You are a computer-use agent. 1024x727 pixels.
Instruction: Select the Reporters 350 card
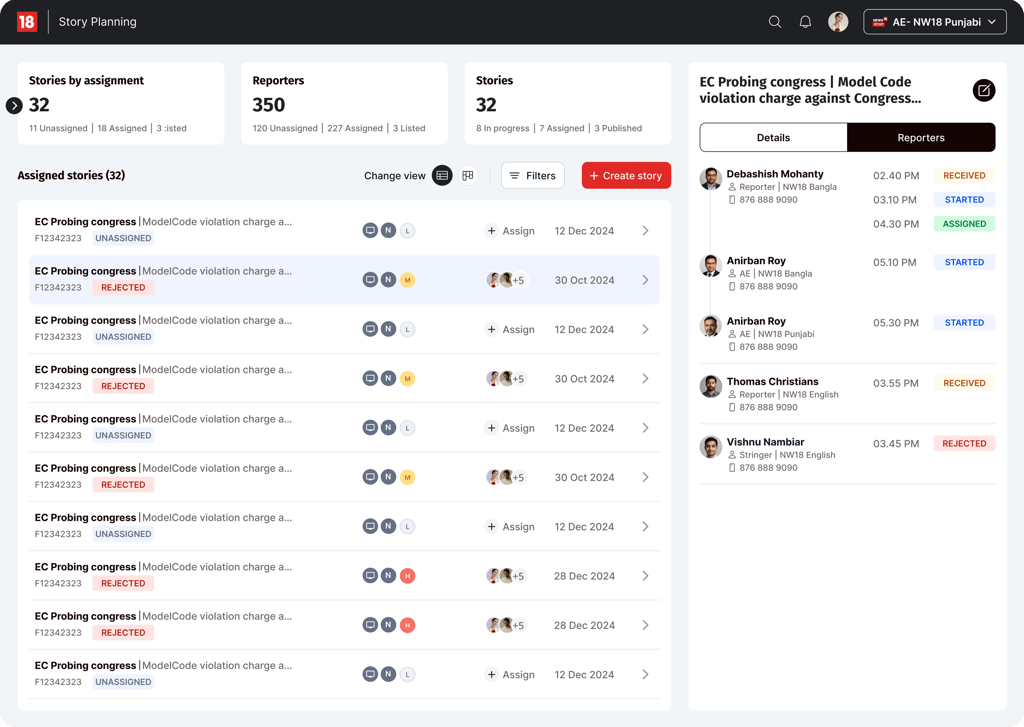pos(344,103)
